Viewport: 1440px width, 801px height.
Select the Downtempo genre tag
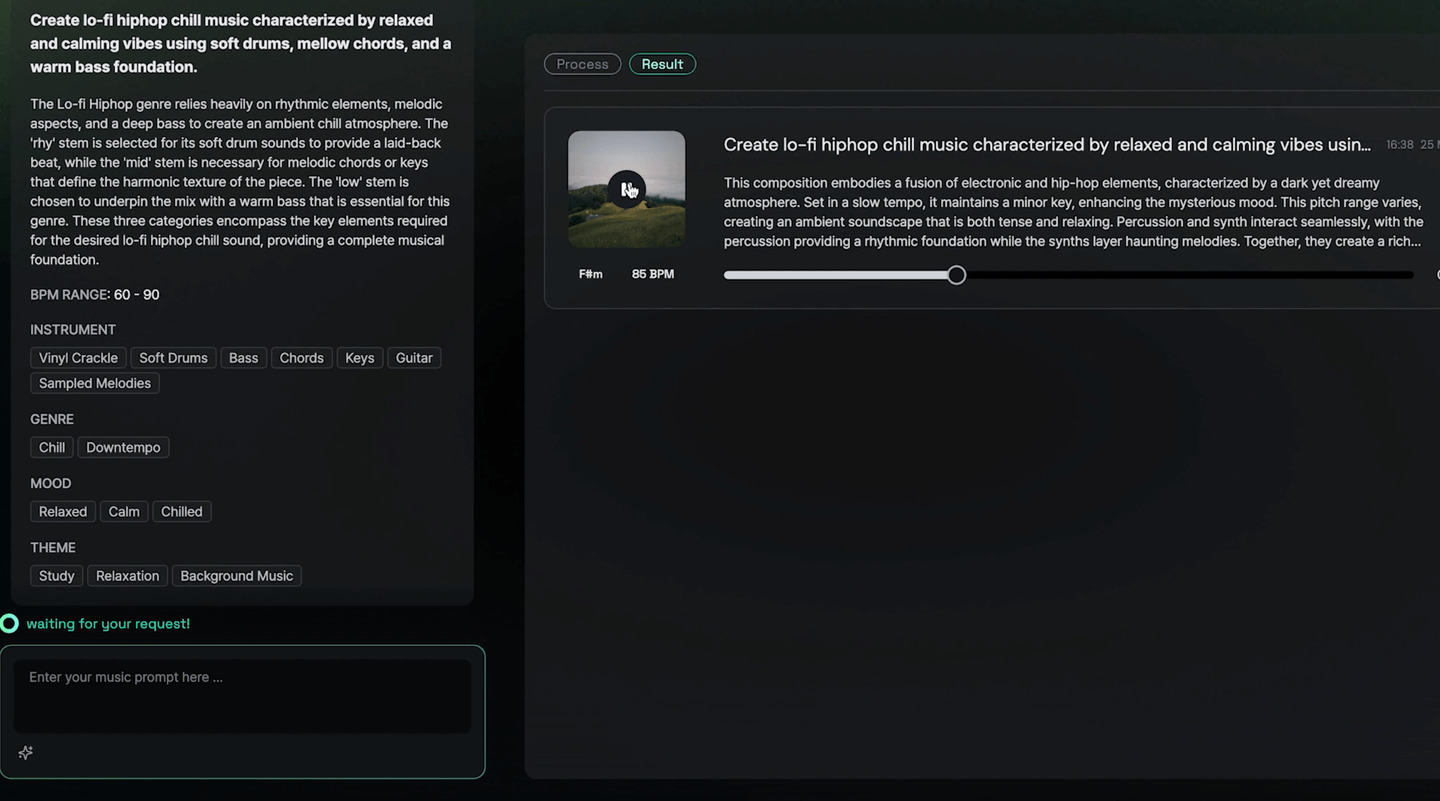coord(123,447)
